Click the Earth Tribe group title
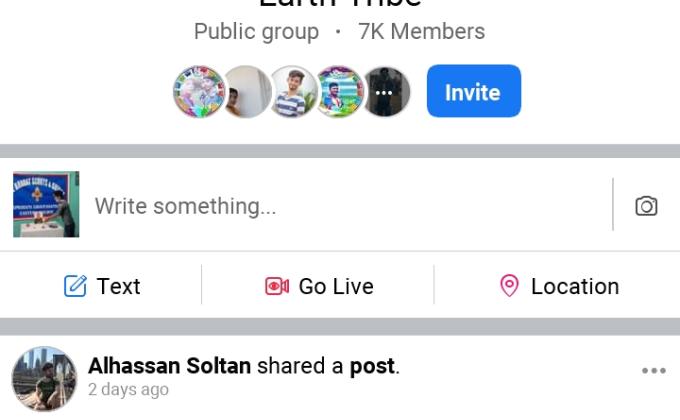The width and height of the screenshot is (680, 420). [x=340, y=4]
